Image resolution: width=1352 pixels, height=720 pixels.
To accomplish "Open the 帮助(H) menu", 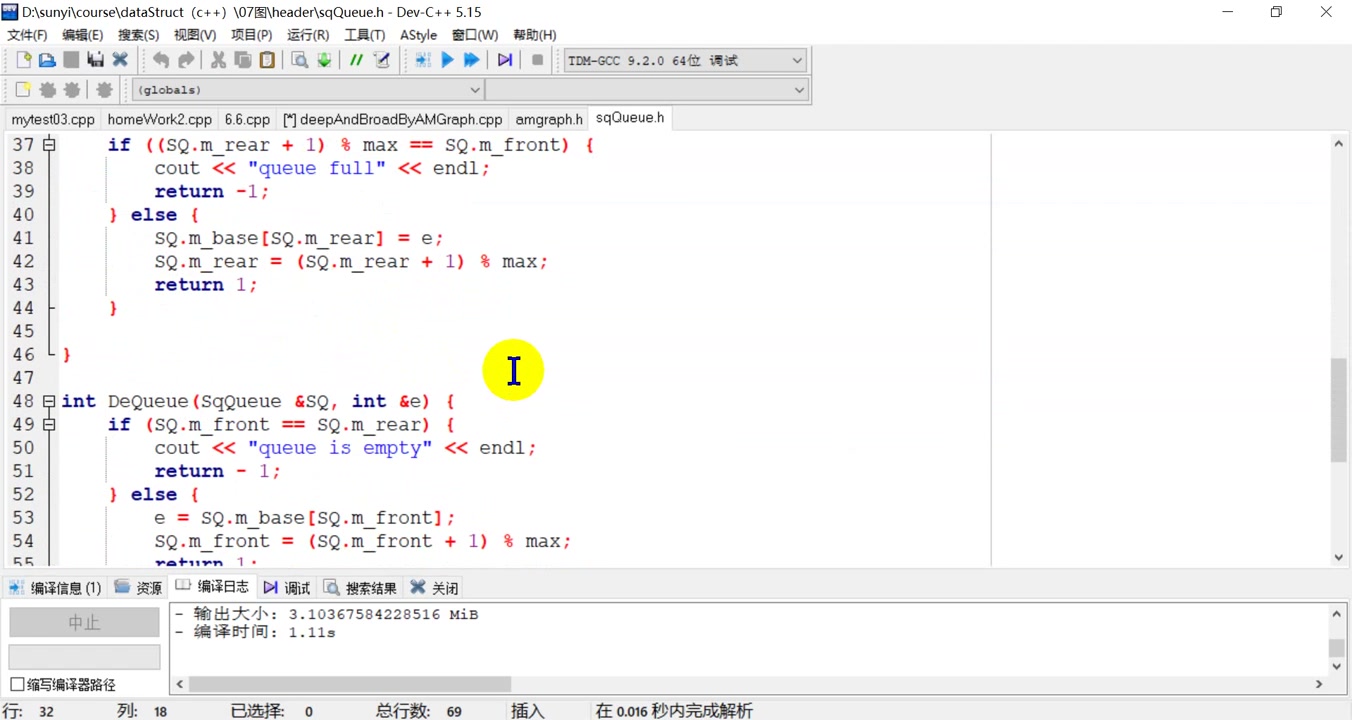I will click(535, 35).
